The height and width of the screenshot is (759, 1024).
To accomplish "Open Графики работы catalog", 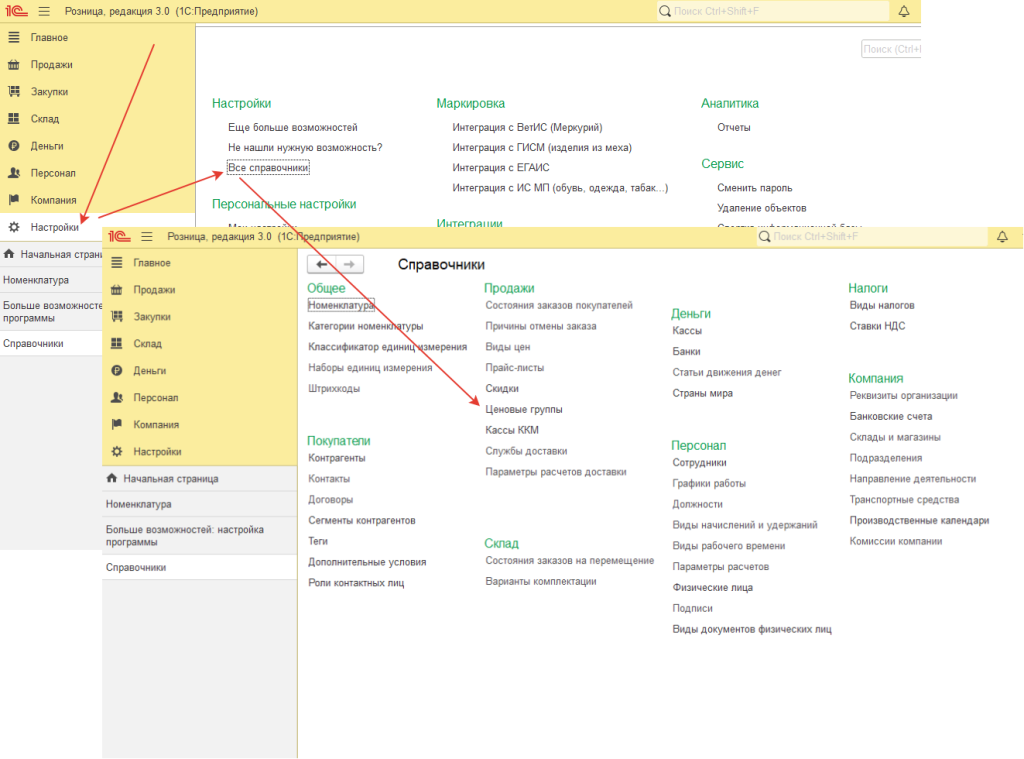I will [x=709, y=483].
